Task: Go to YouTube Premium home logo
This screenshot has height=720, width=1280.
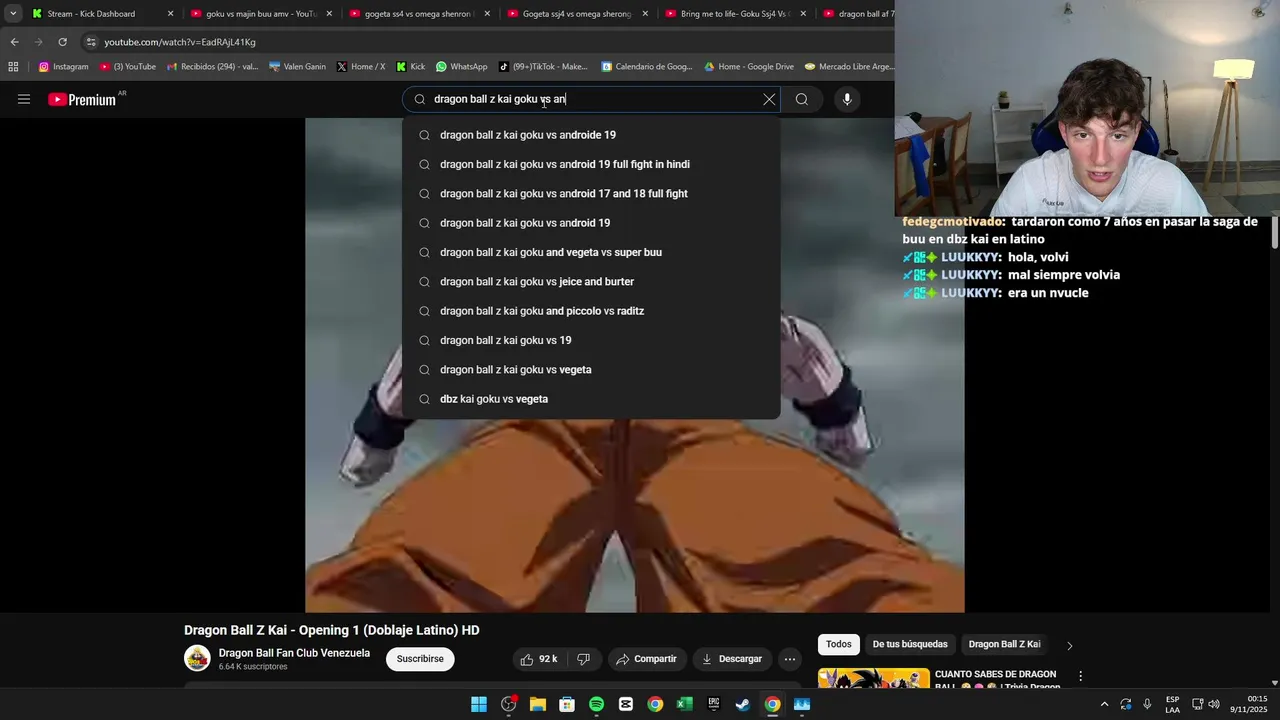Action: (82, 99)
